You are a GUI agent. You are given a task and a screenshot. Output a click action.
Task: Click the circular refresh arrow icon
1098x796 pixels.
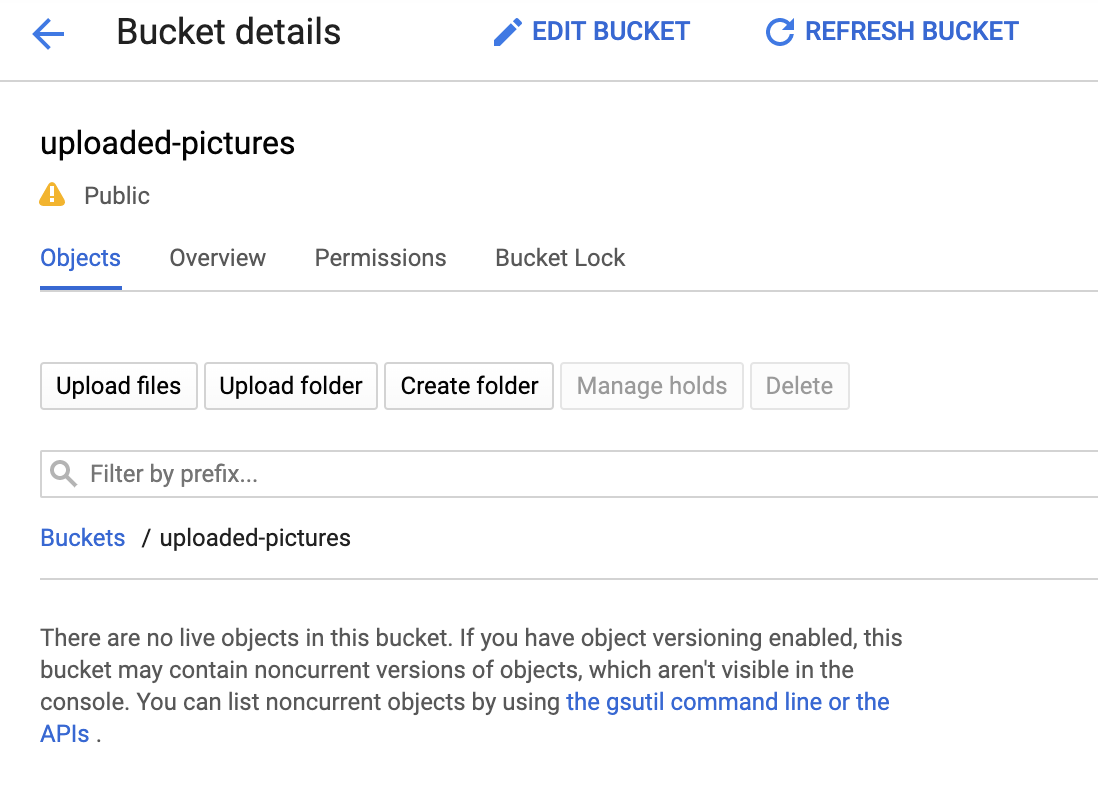[779, 32]
